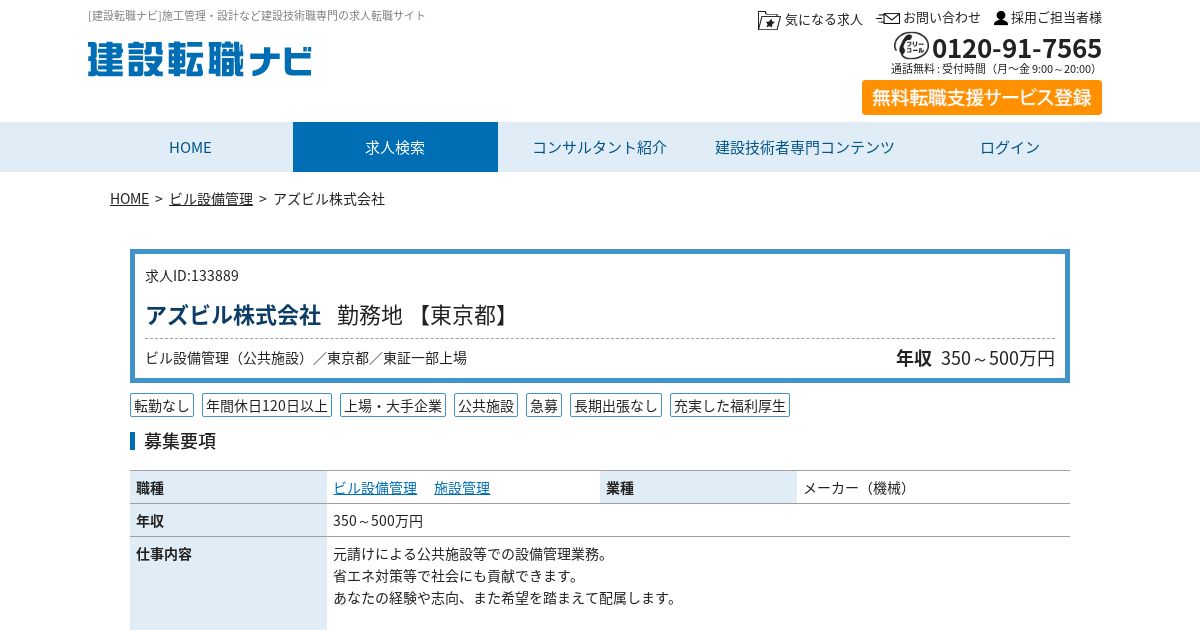Click the 募集要項 section heading
The width and height of the screenshot is (1200, 630).
coord(180,441)
